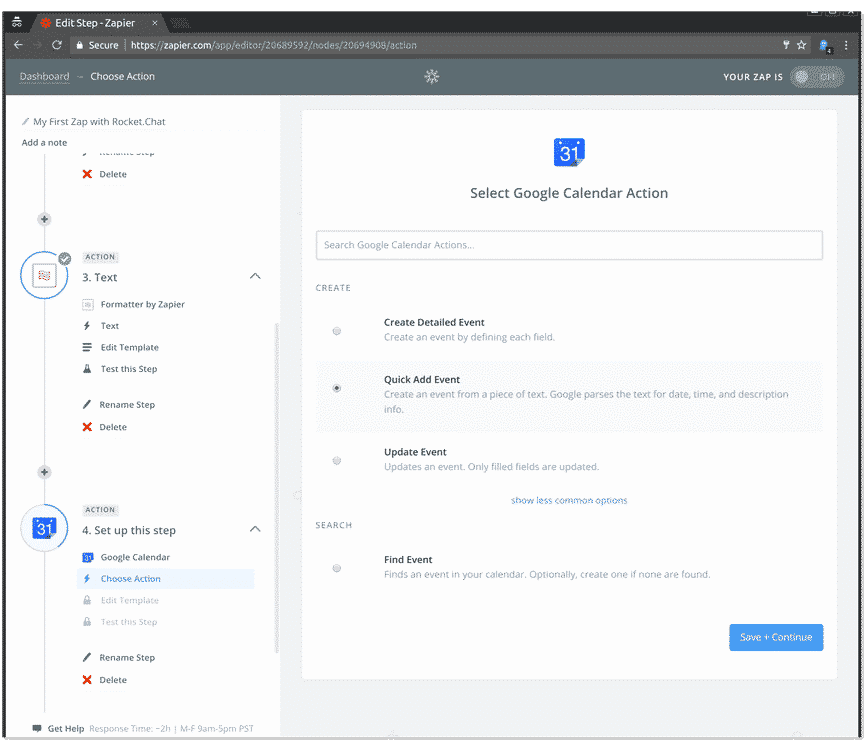
Task: Click 4. Set up this step heading
Action: (x=129, y=530)
